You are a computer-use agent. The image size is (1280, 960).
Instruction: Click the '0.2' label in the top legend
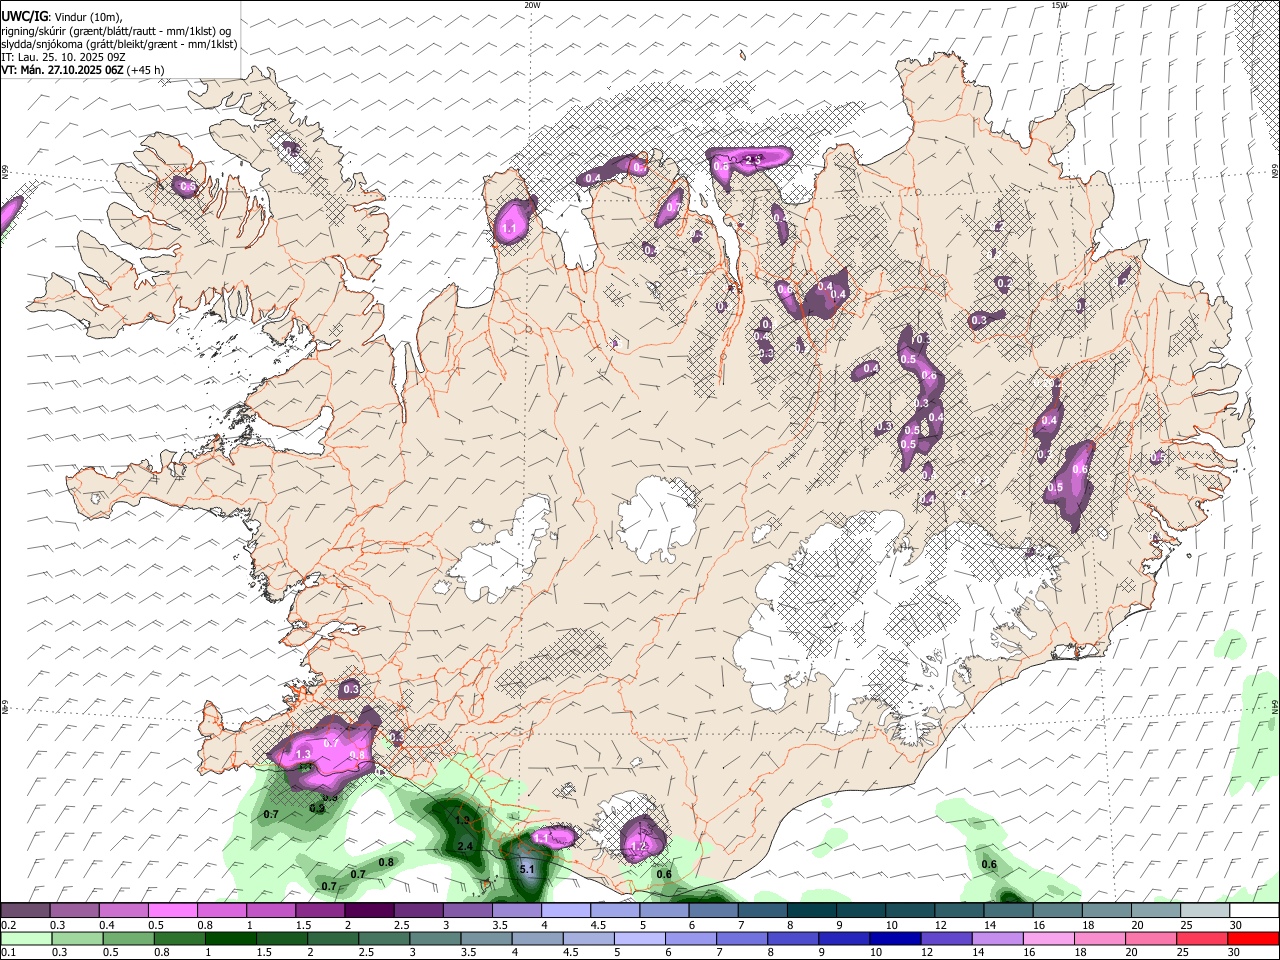click(8, 925)
